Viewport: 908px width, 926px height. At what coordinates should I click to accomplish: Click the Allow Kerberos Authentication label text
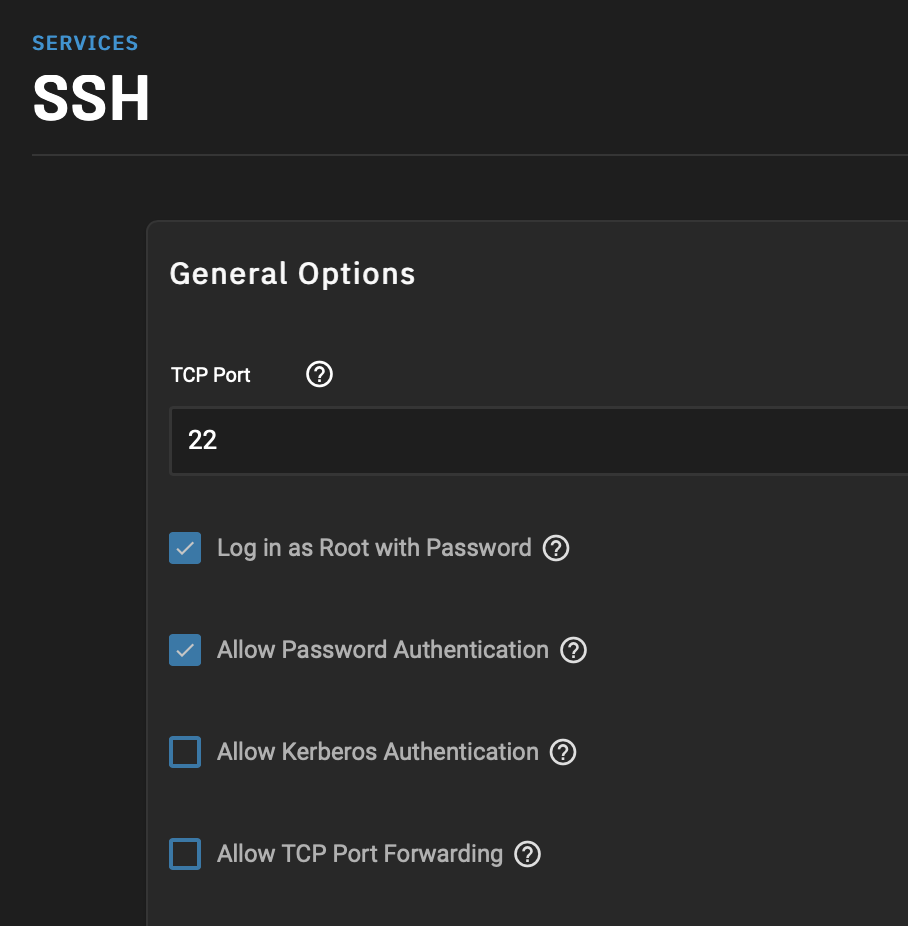click(x=378, y=752)
